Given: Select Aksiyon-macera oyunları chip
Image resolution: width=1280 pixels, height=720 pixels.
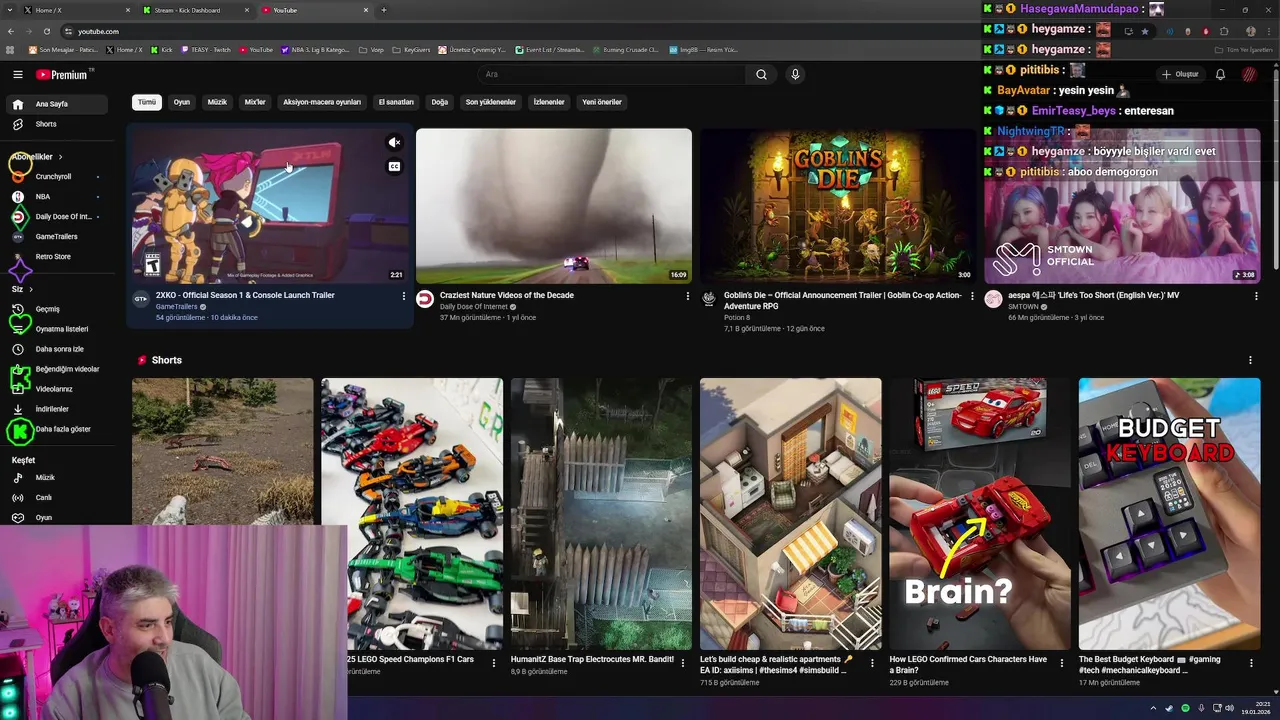Looking at the screenshot, I should [322, 102].
